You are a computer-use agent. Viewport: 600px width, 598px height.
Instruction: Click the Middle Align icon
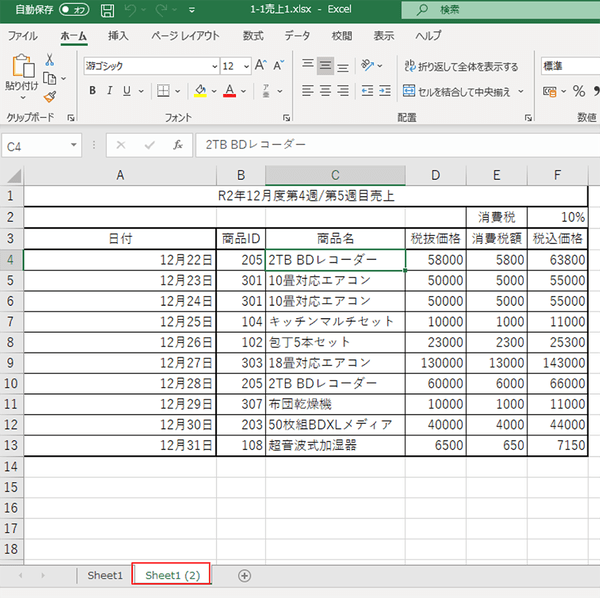pos(325,65)
